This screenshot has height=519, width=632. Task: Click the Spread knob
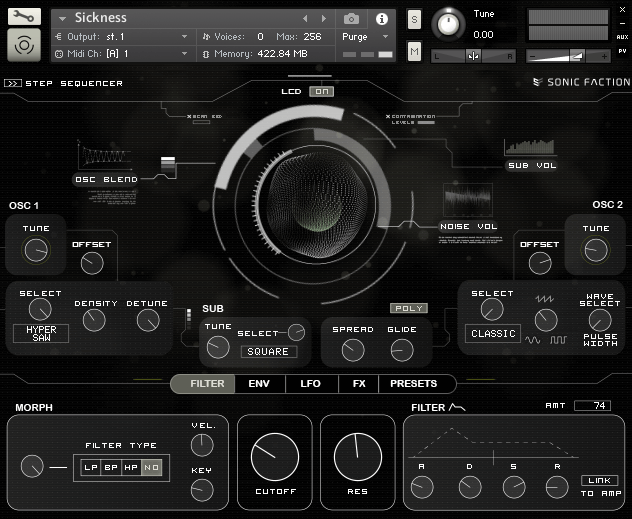point(353,350)
